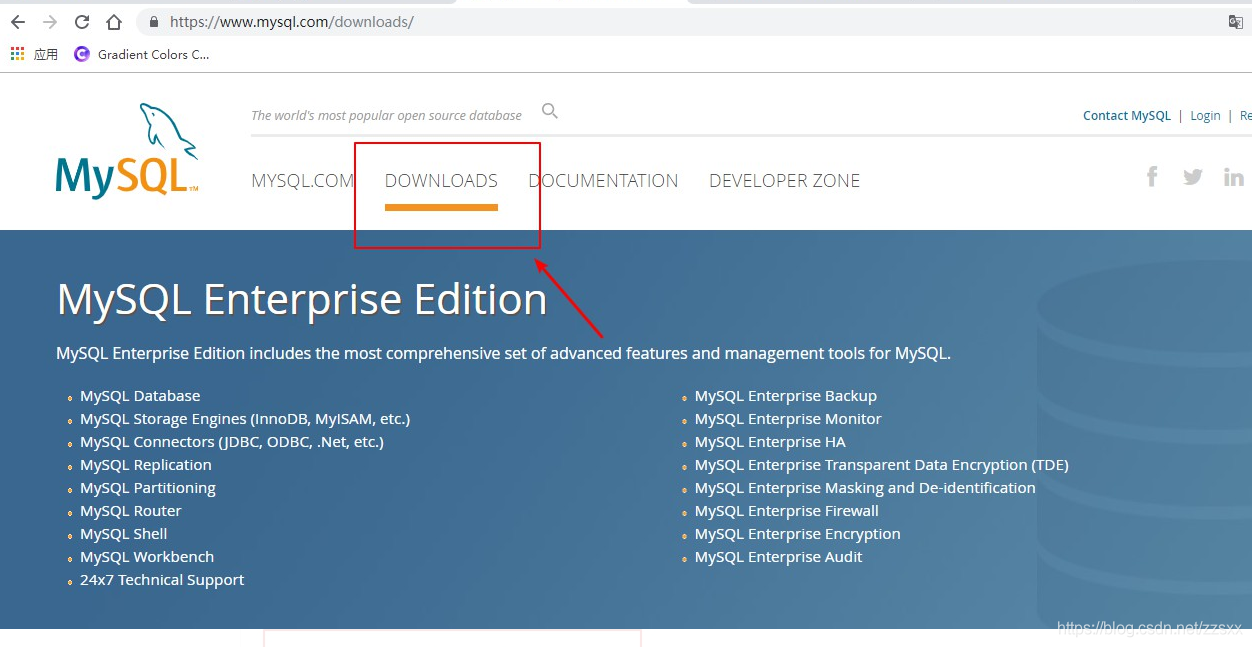Open the translate page icon
1252x647 pixels.
pos(1236,22)
